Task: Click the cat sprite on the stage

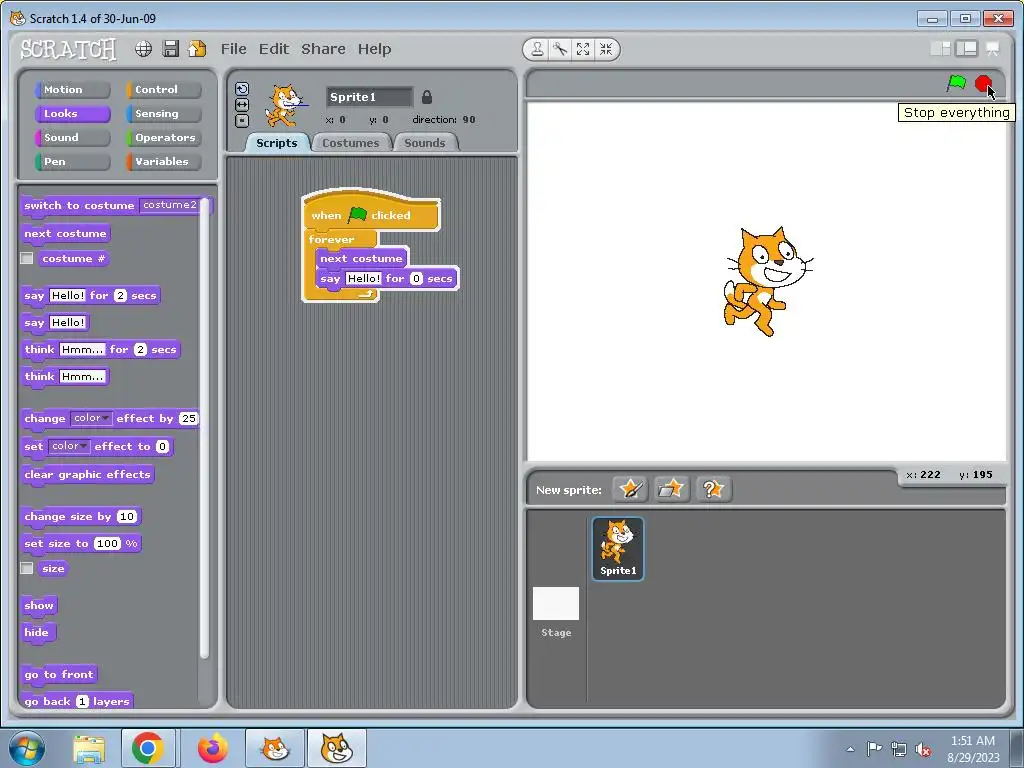Action: (767, 281)
